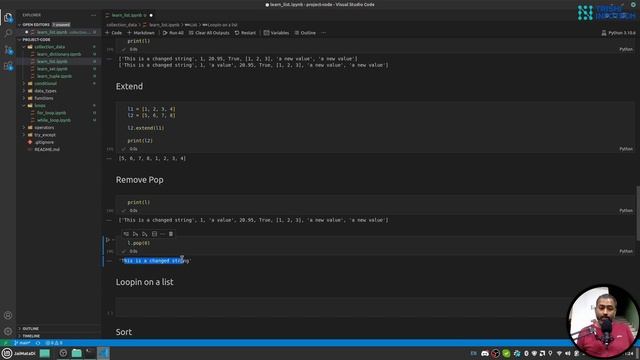This screenshot has width=640, height=360.
Task: Collapse the OPEN EDITORS section
Action: coord(59,24)
